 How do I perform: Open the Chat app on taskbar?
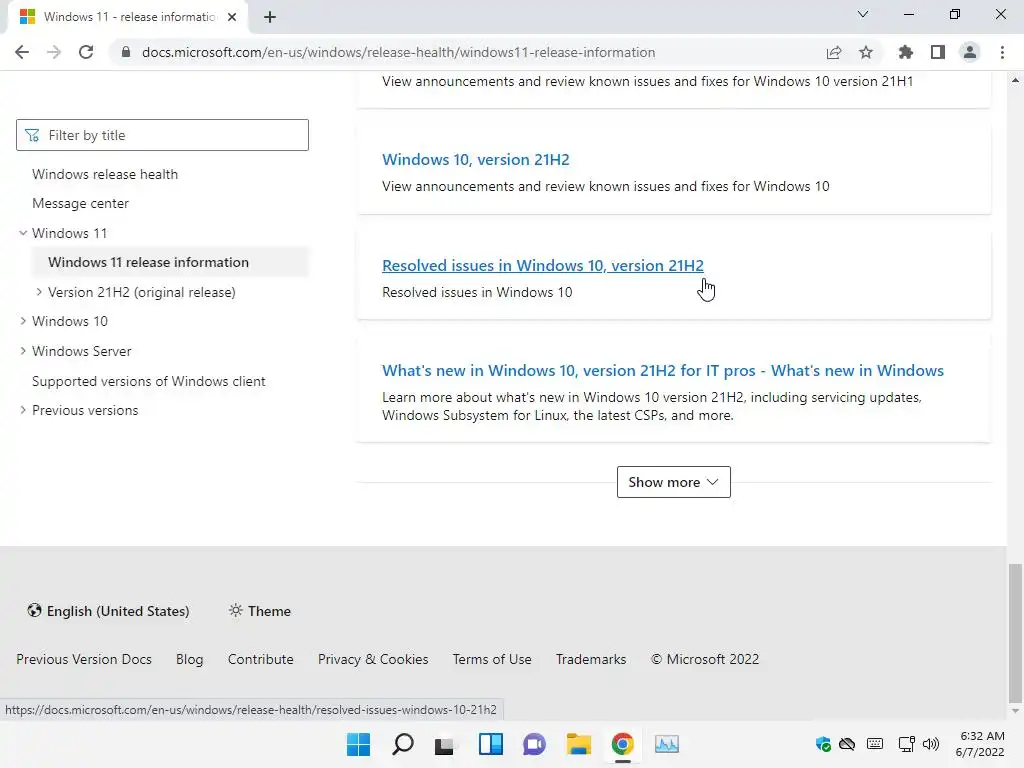(534, 744)
